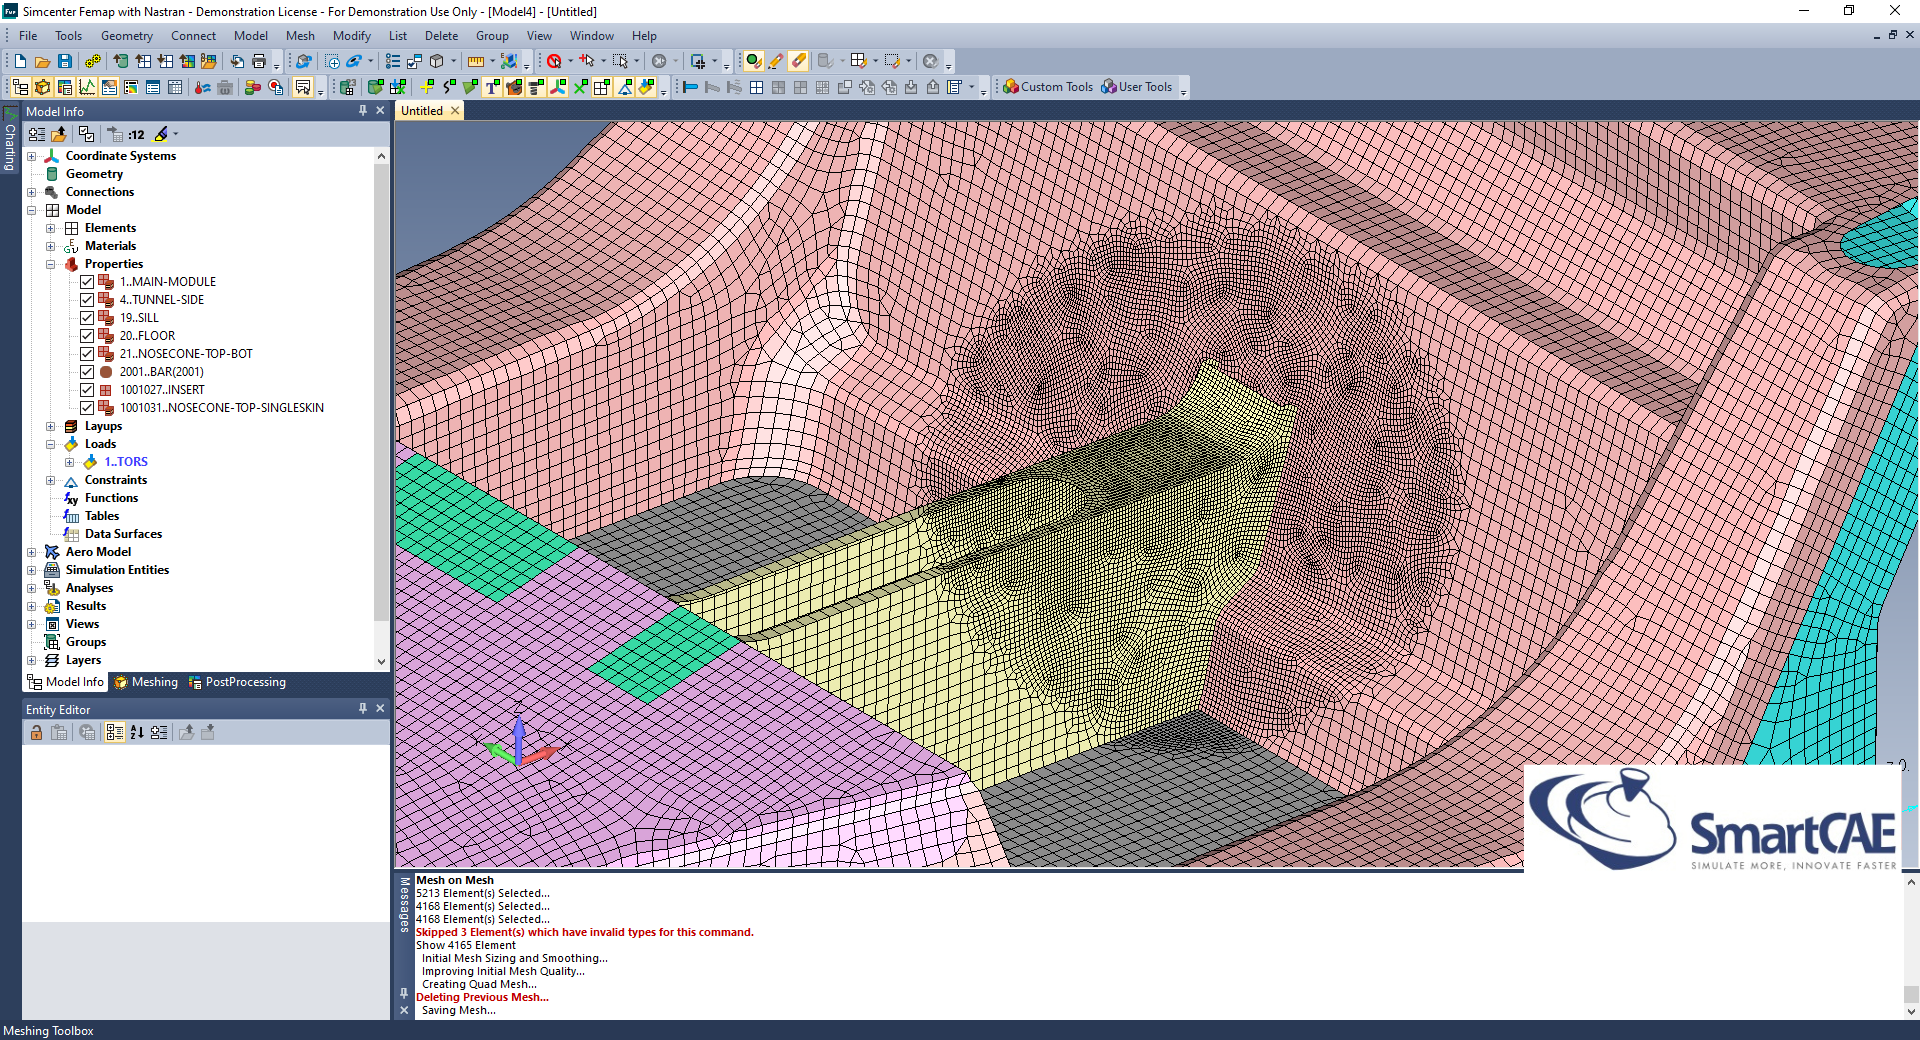
Task: Toggle the 21..NOSECONE-TOP-BOT checkbox
Action: pos(87,354)
